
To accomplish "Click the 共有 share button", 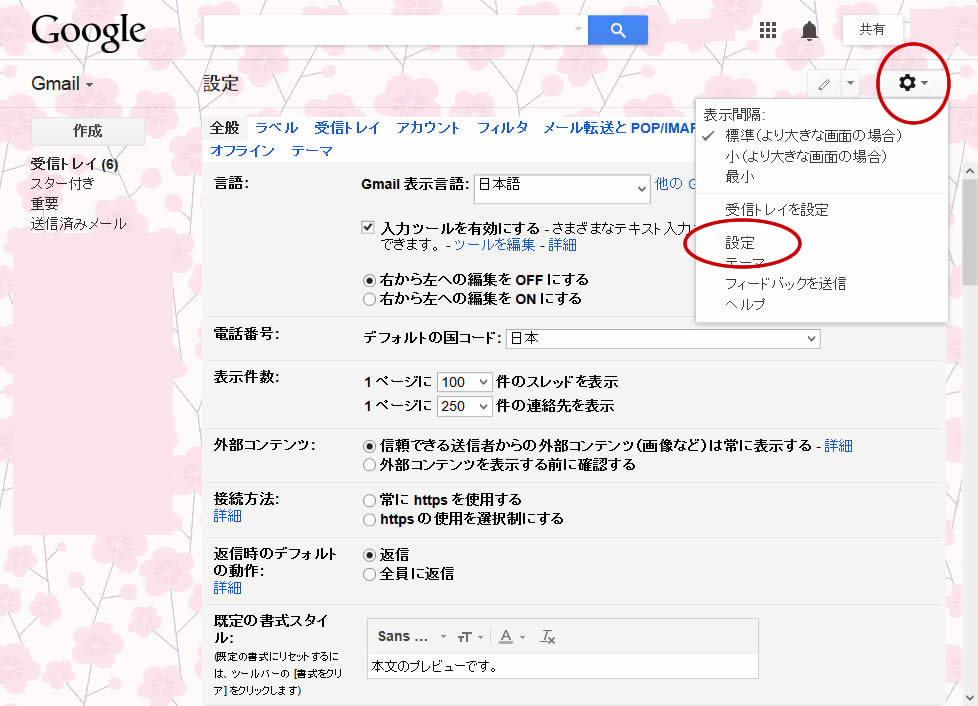I will pyautogui.click(x=872, y=29).
